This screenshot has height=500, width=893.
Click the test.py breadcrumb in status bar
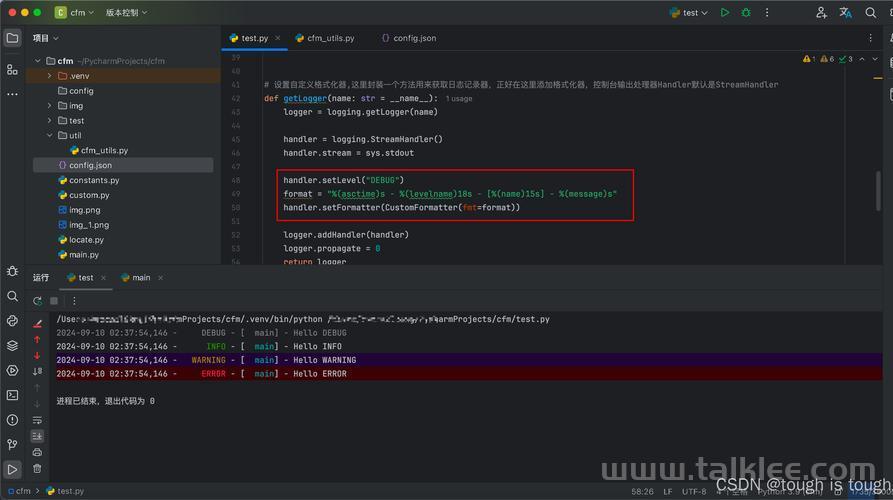coord(65,491)
